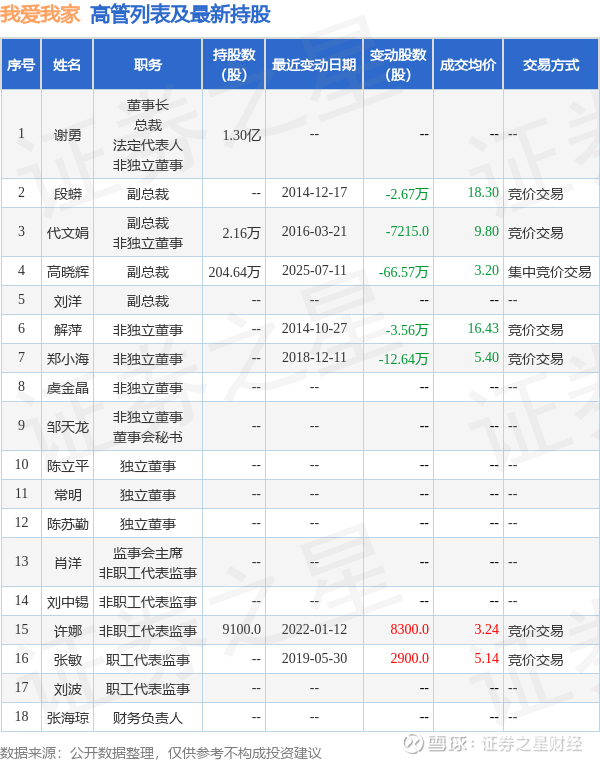Click the 职务 column header
Image resolution: width=600 pixels, height=762 pixels.
point(148,65)
